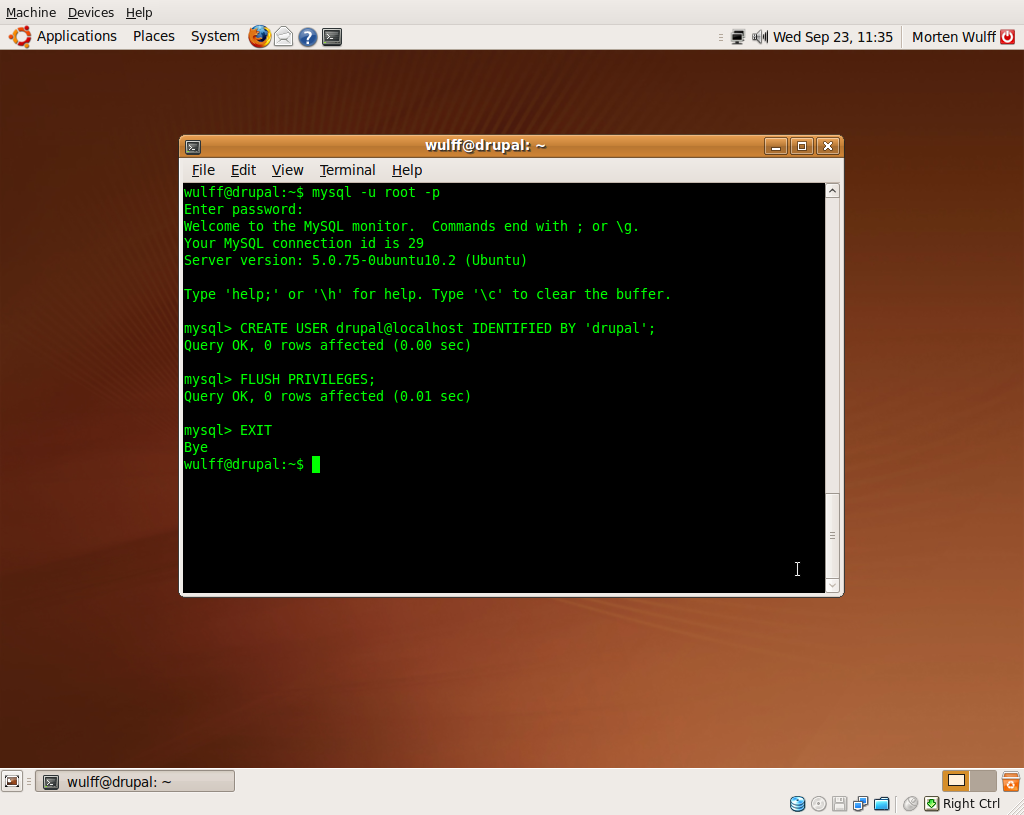
Task: Minimize the terminal window
Action: [776, 146]
